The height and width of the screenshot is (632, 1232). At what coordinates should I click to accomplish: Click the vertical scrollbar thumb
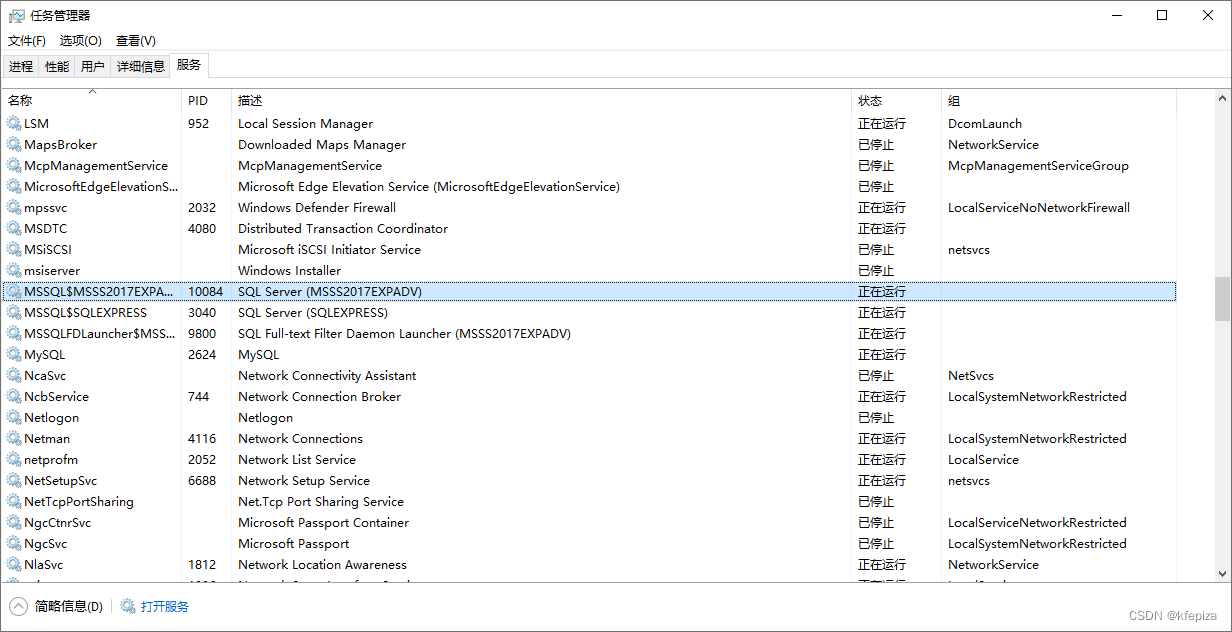[x=1222, y=299]
